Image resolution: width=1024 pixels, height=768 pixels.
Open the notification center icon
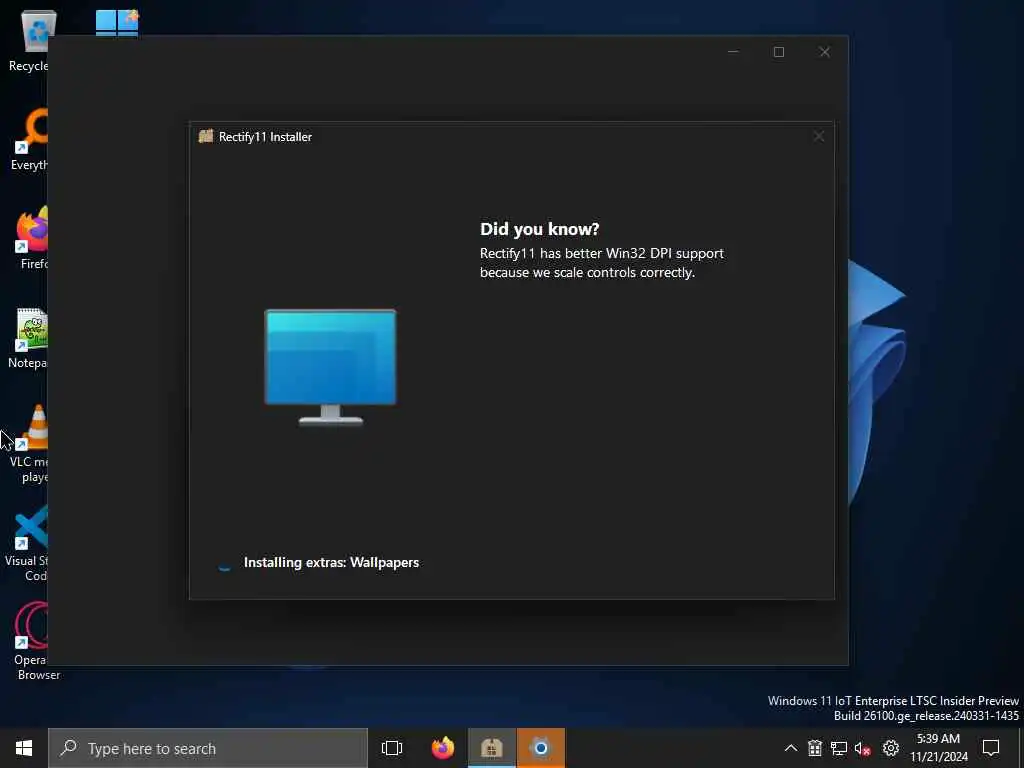(x=991, y=748)
